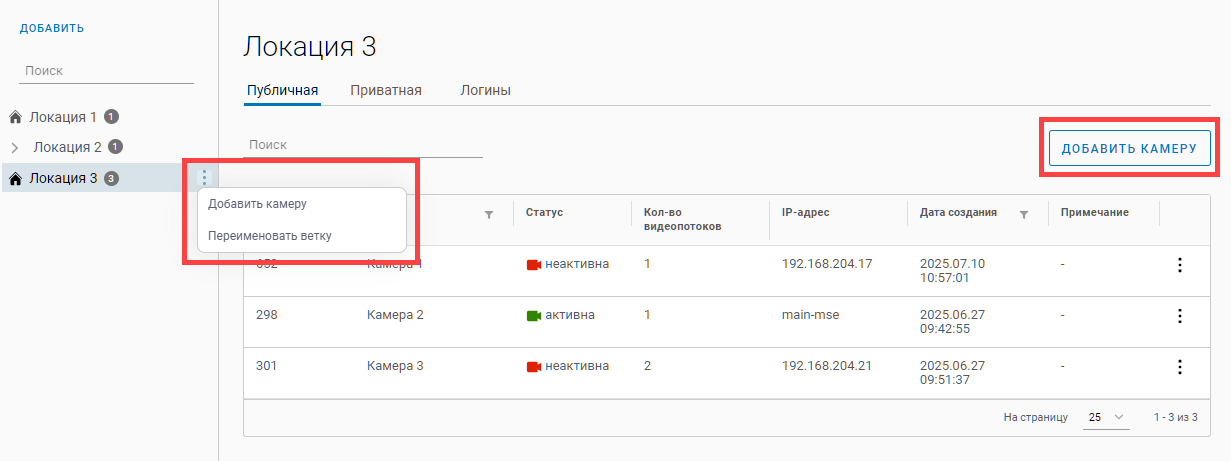Image resolution: width=1231 pixels, height=461 pixels.
Task: Click the filter icon in the name column
Action: click(x=489, y=214)
